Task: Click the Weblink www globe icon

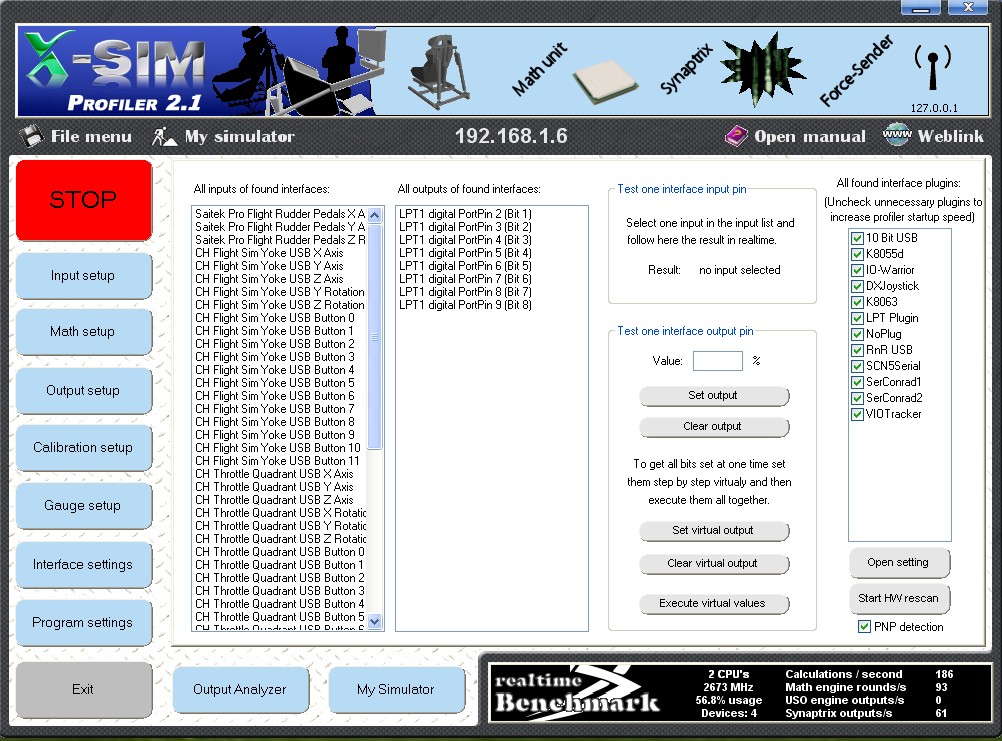Action: [x=897, y=135]
